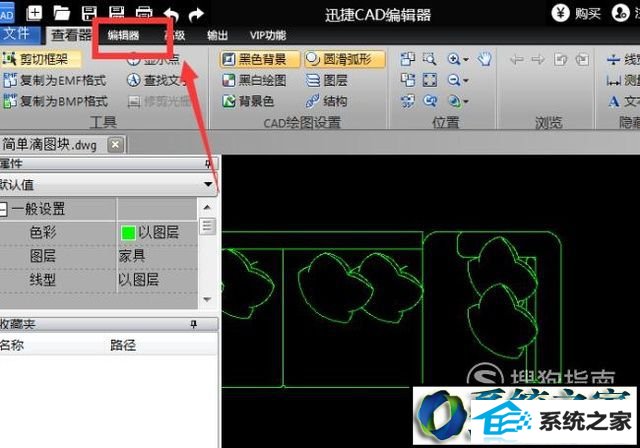The height and width of the screenshot is (448, 640).
Task: Click the properties scroll up arrow
Action: point(207,207)
